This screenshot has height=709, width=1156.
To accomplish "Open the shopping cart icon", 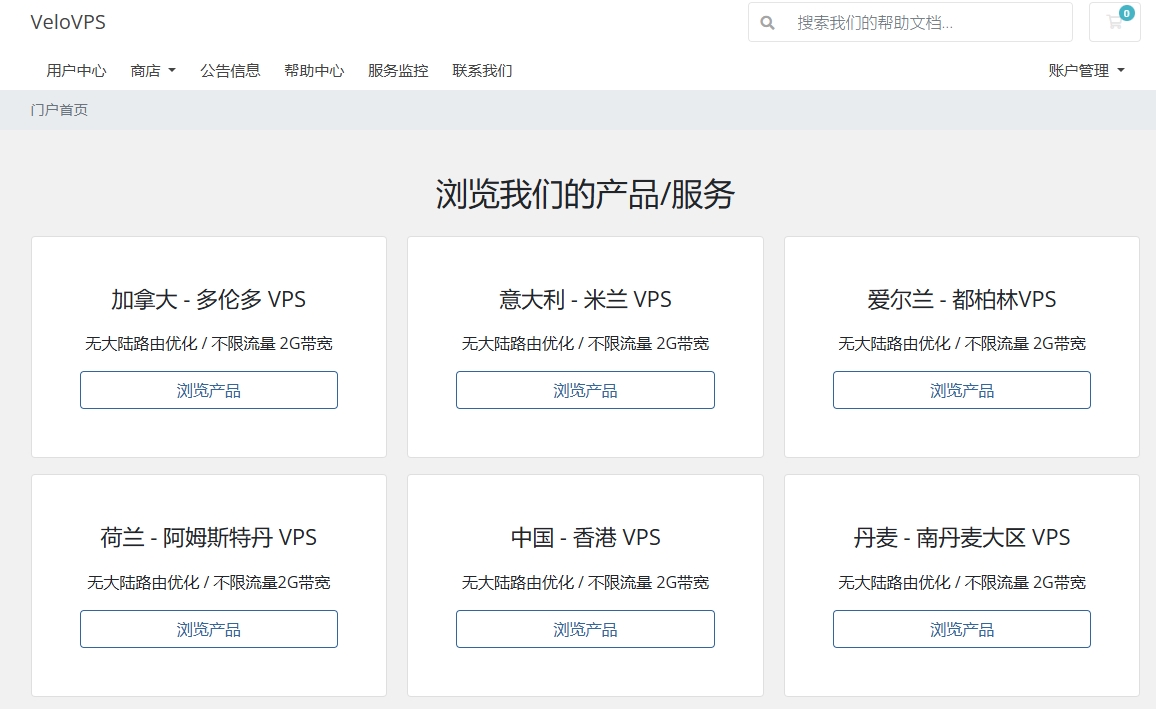I will click(x=1114, y=22).
